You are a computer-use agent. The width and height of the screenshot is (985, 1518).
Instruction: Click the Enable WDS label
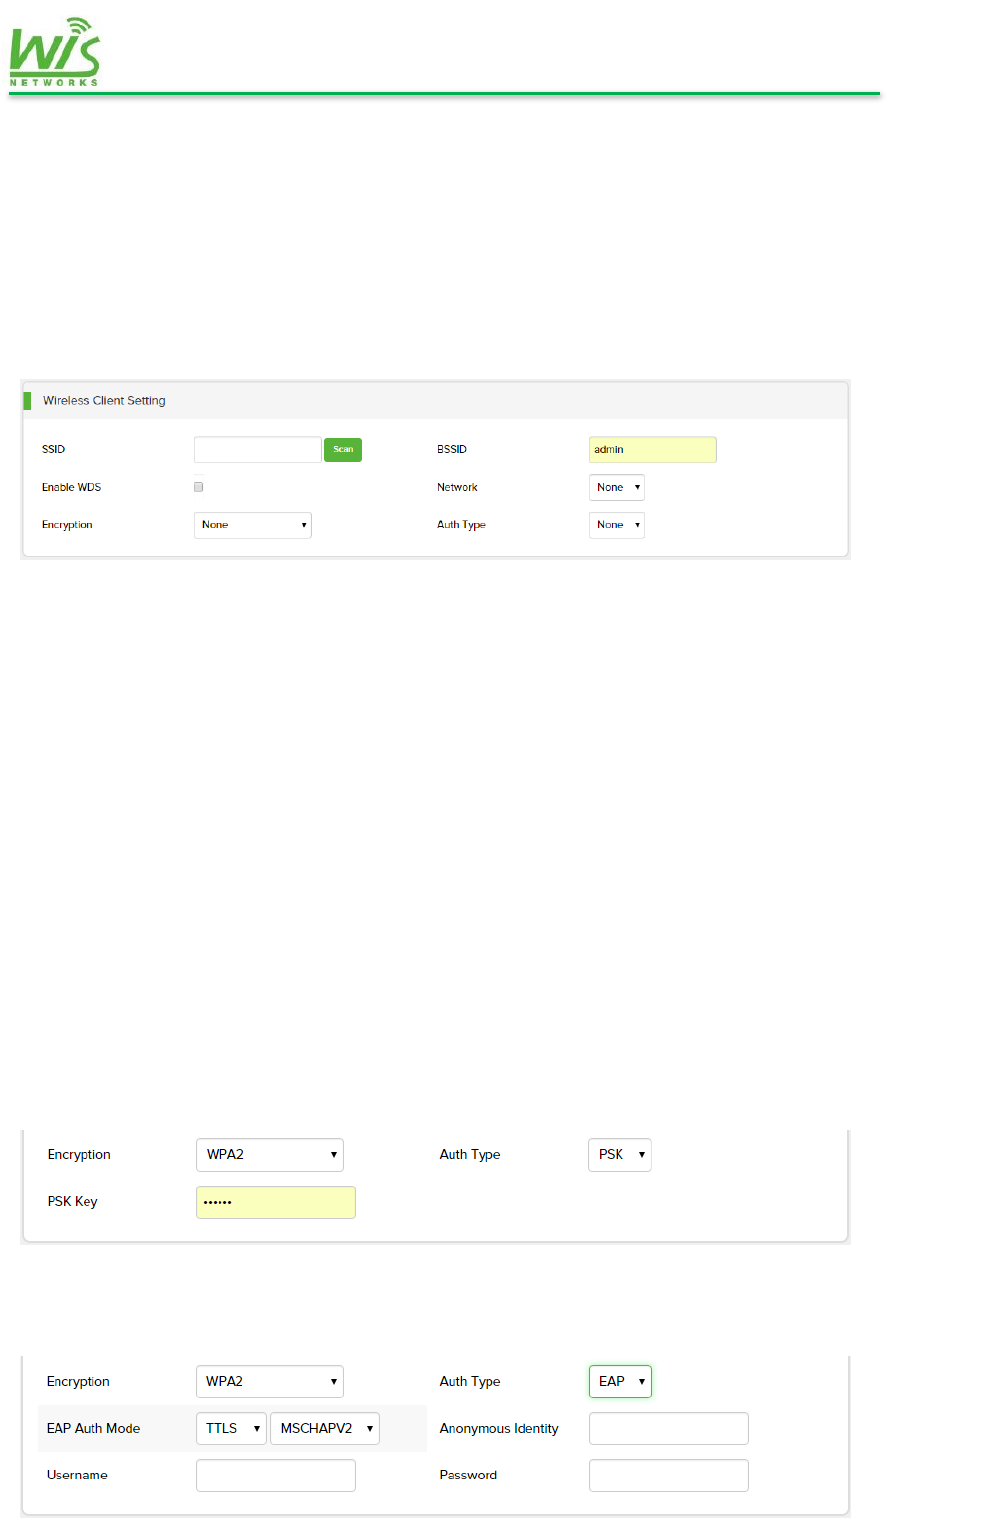[x=71, y=488]
